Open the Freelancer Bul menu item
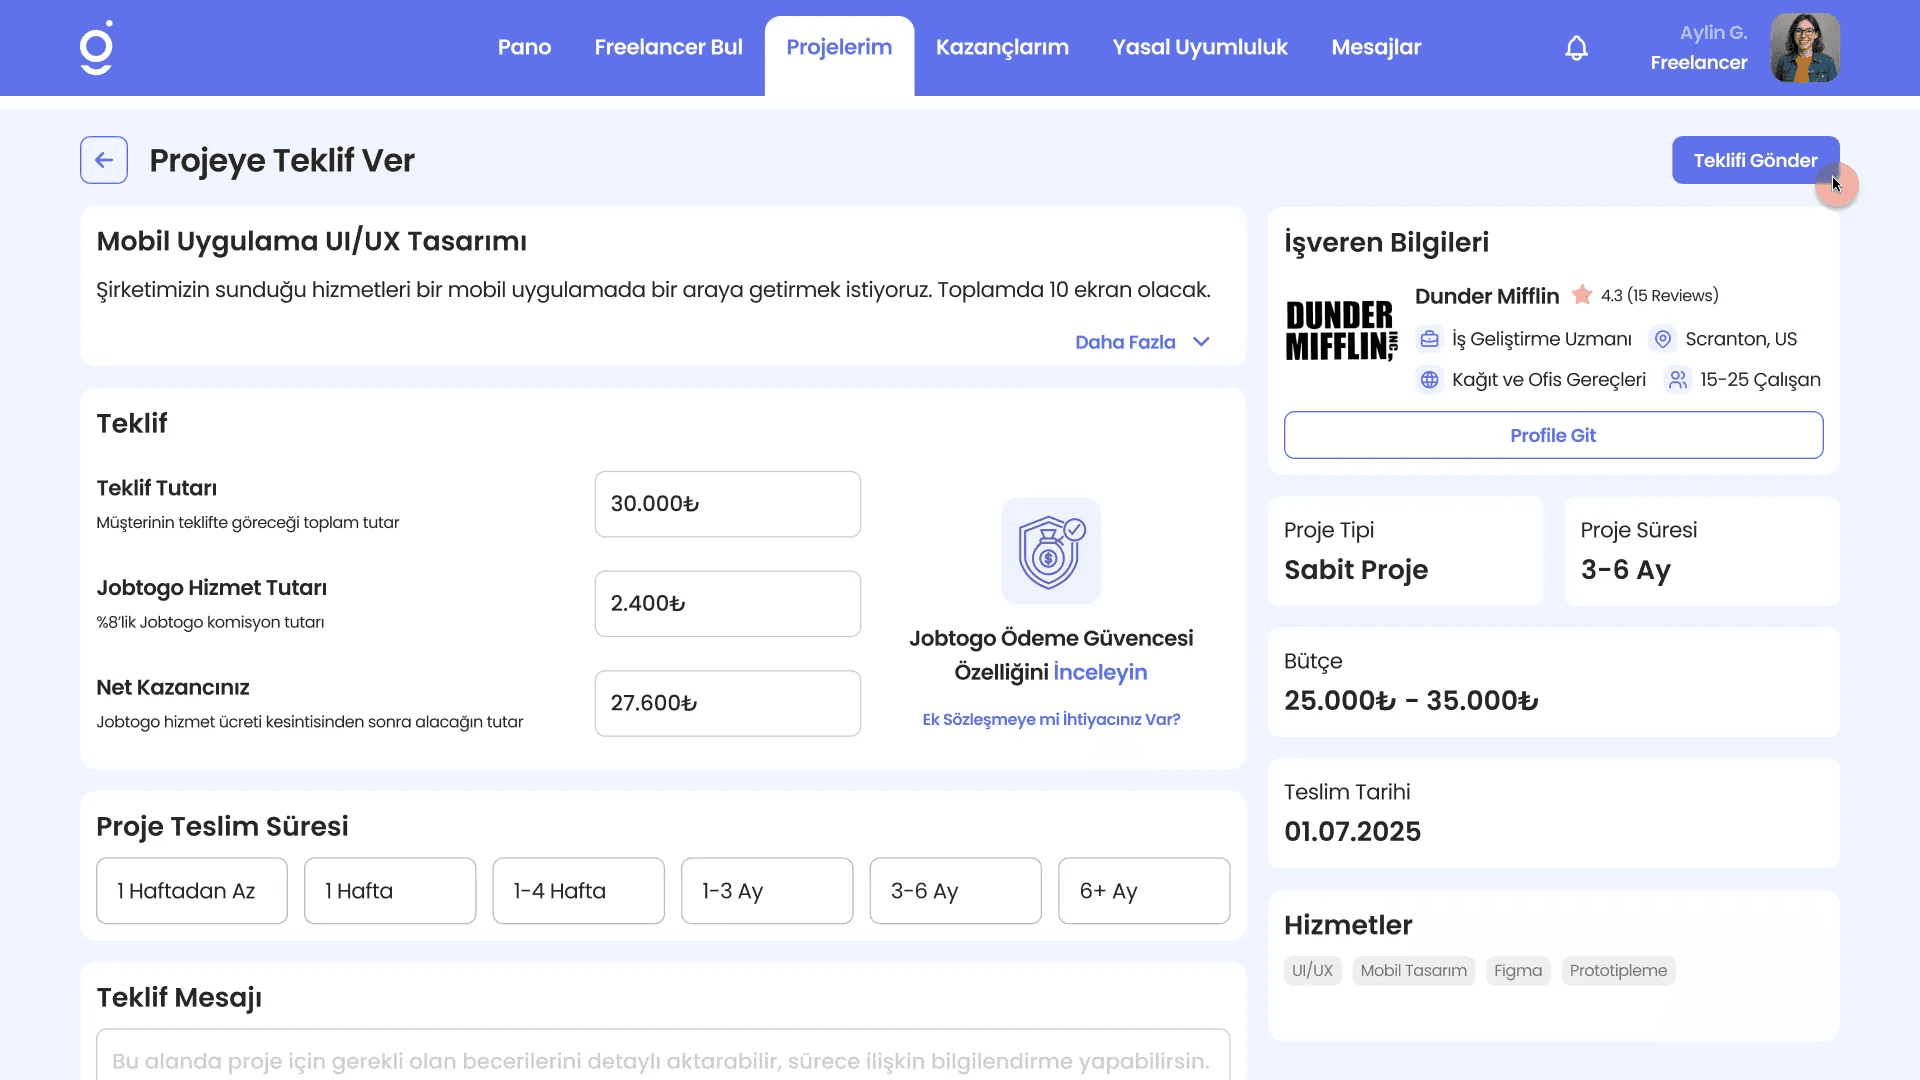This screenshot has width=1920, height=1080. click(668, 48)
